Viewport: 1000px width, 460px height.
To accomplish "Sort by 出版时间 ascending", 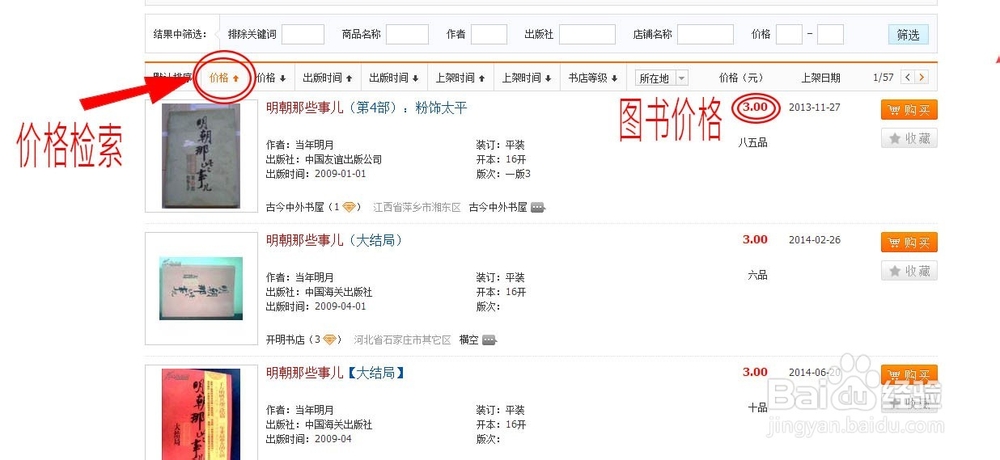I will pos(328,78).
